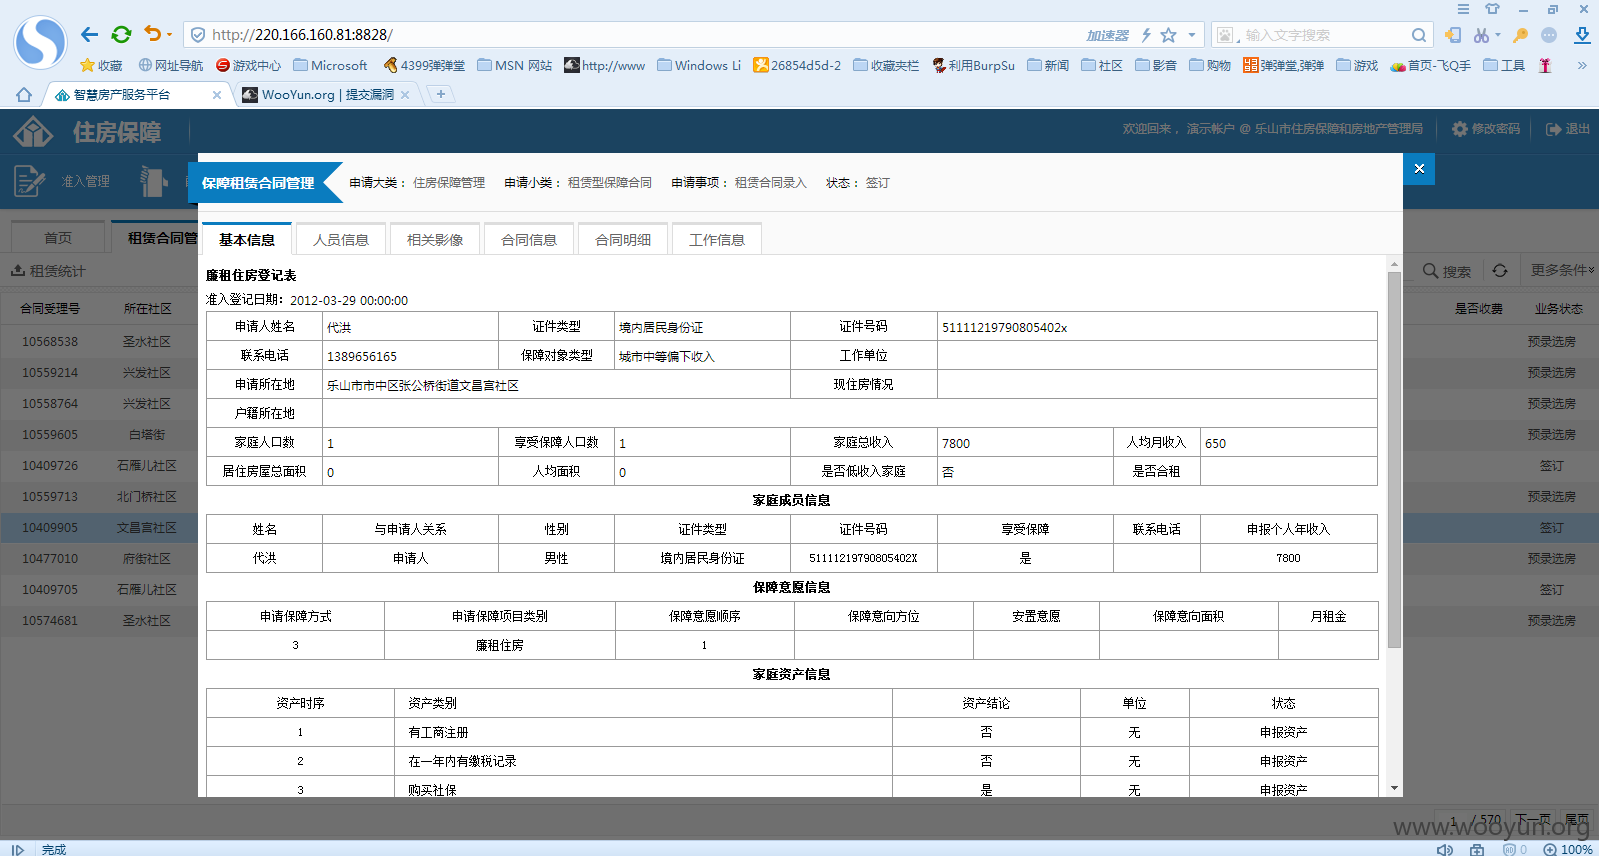Click the refresh icon beside 搜索
Screen dimensions: 1599x856
click(x=1500, y=271)
